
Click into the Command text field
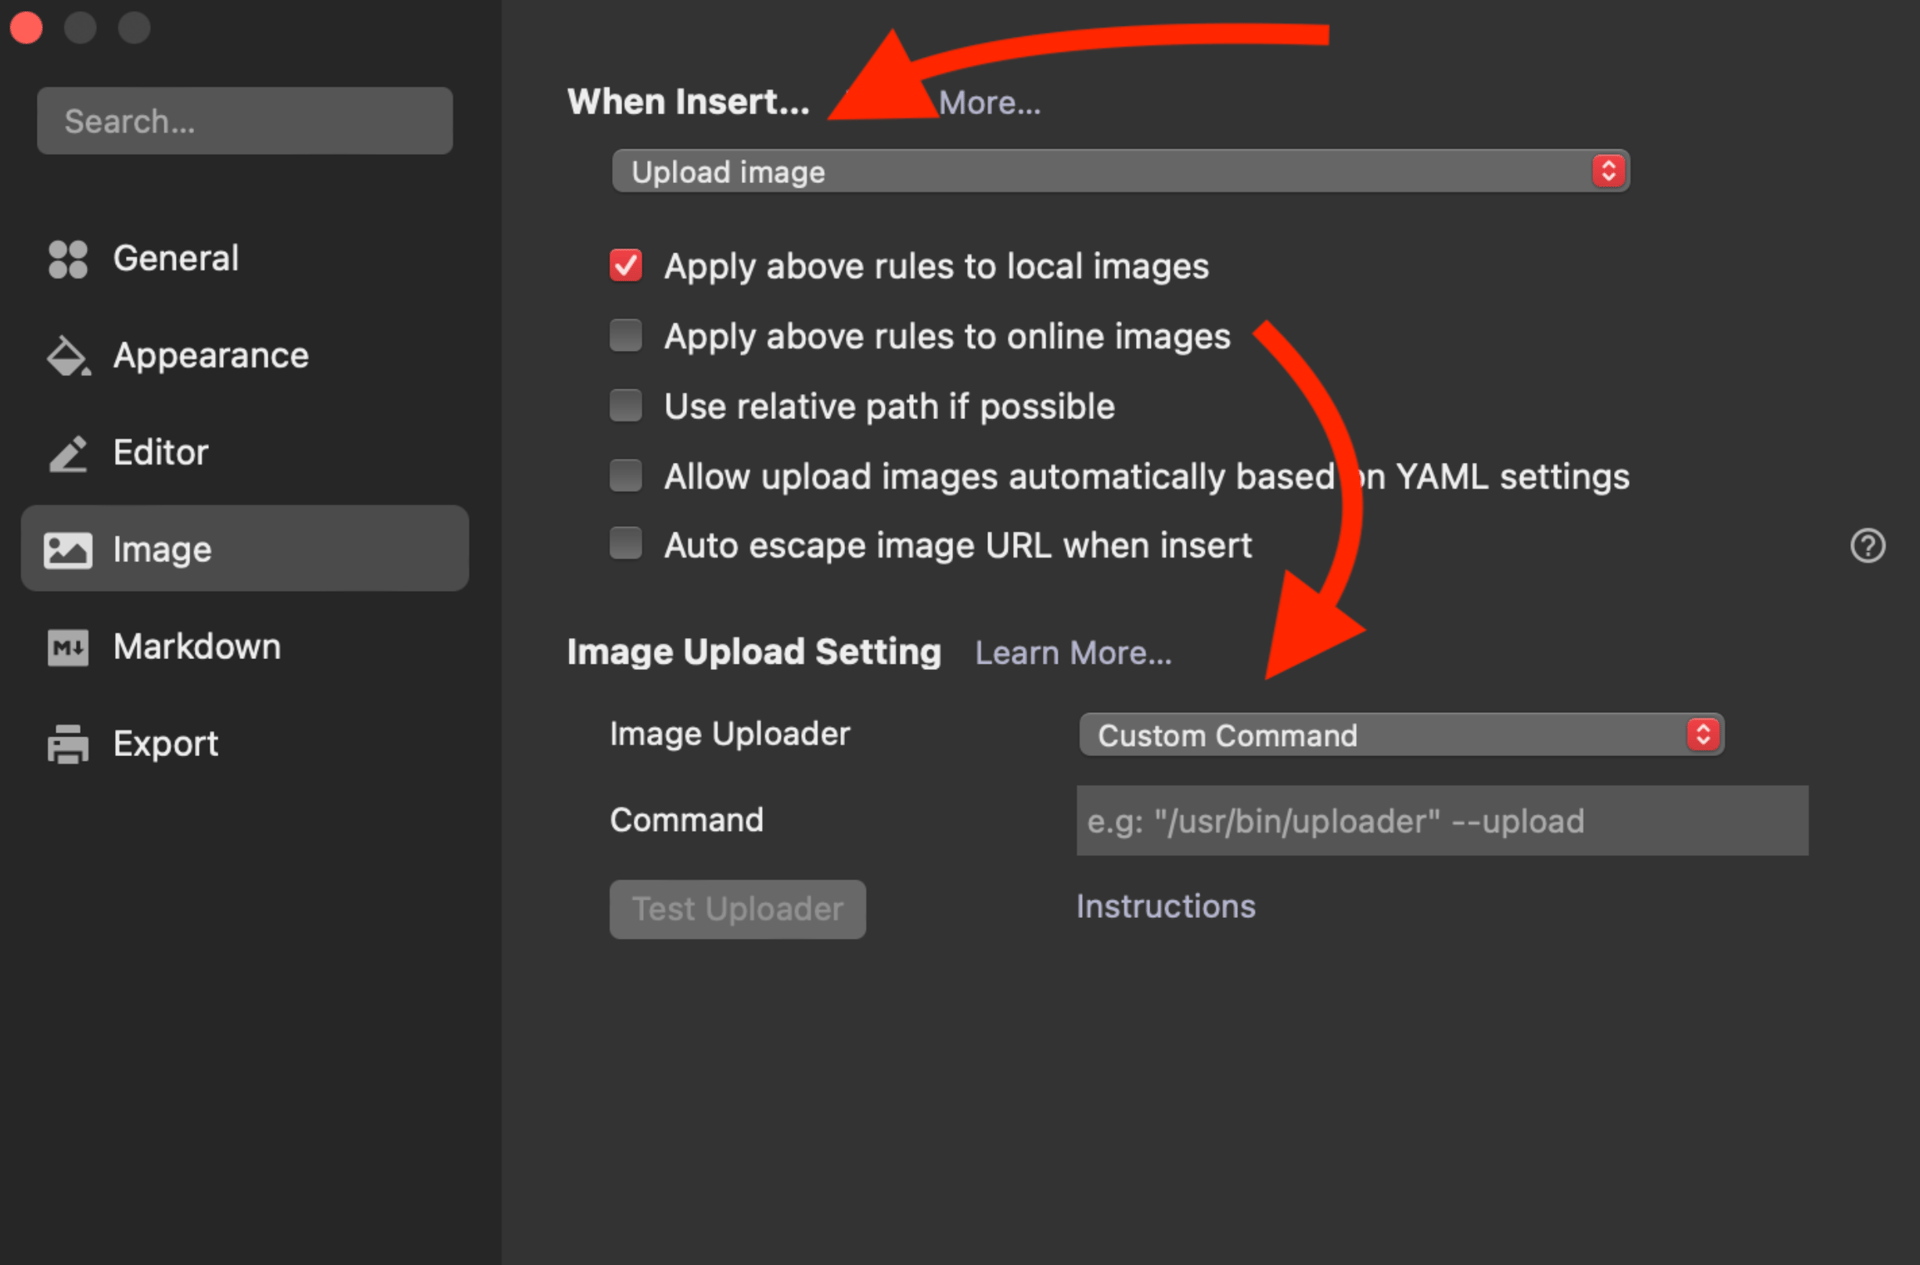(1441, 821)
